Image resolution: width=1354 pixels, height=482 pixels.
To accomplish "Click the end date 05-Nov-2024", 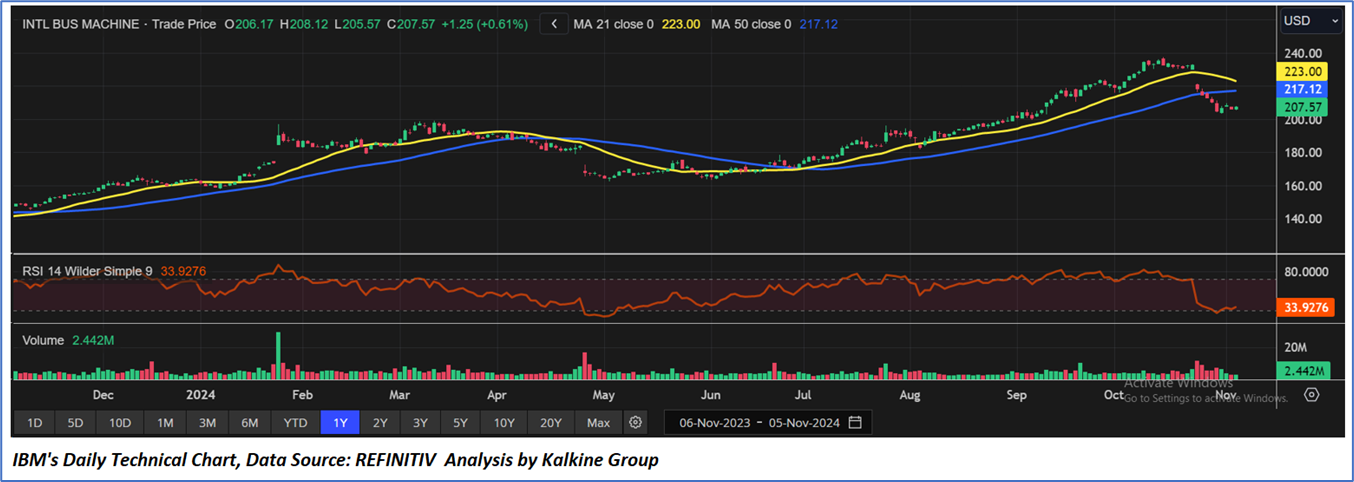I will pyautogui.click(x=804, y=423).
